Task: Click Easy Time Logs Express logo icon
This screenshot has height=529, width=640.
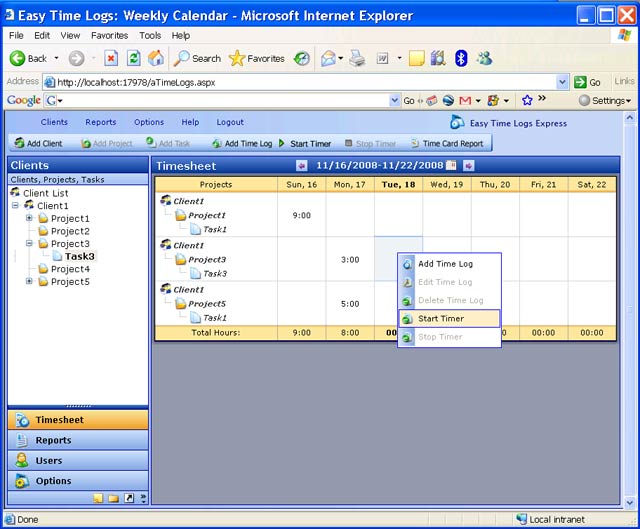Action: 457,122
